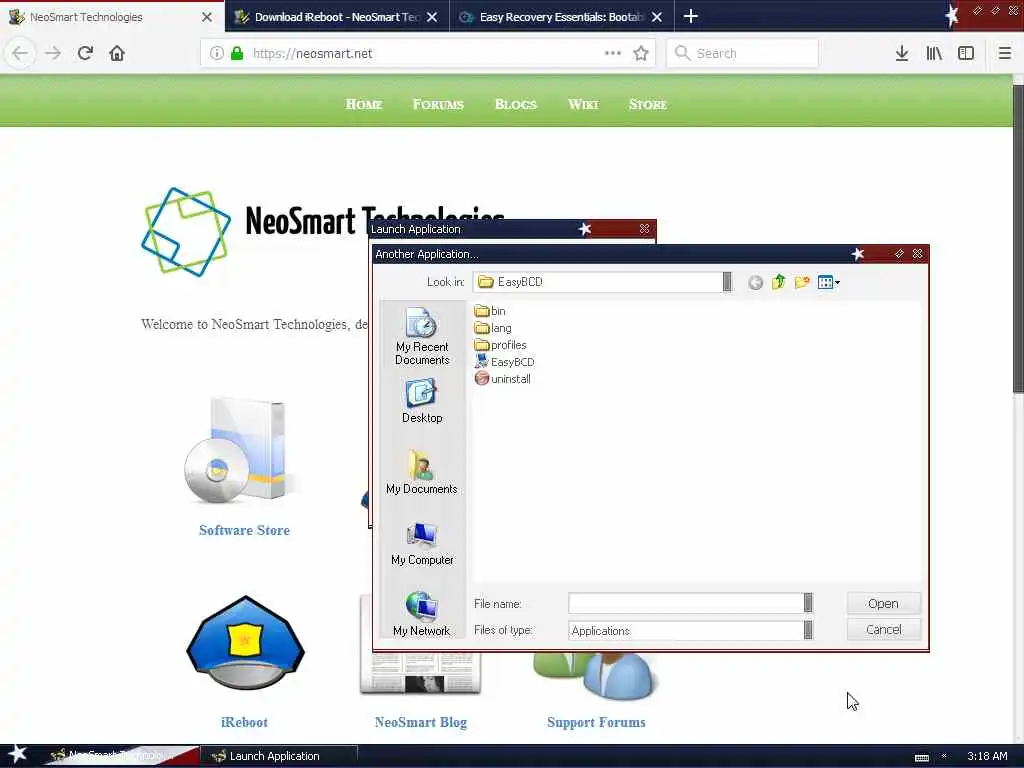Image resolution: width=1024 pixels, height=768 pixels.
Task: Open a new browser tab
Action: pyautogui.click(x=690, y=16)
